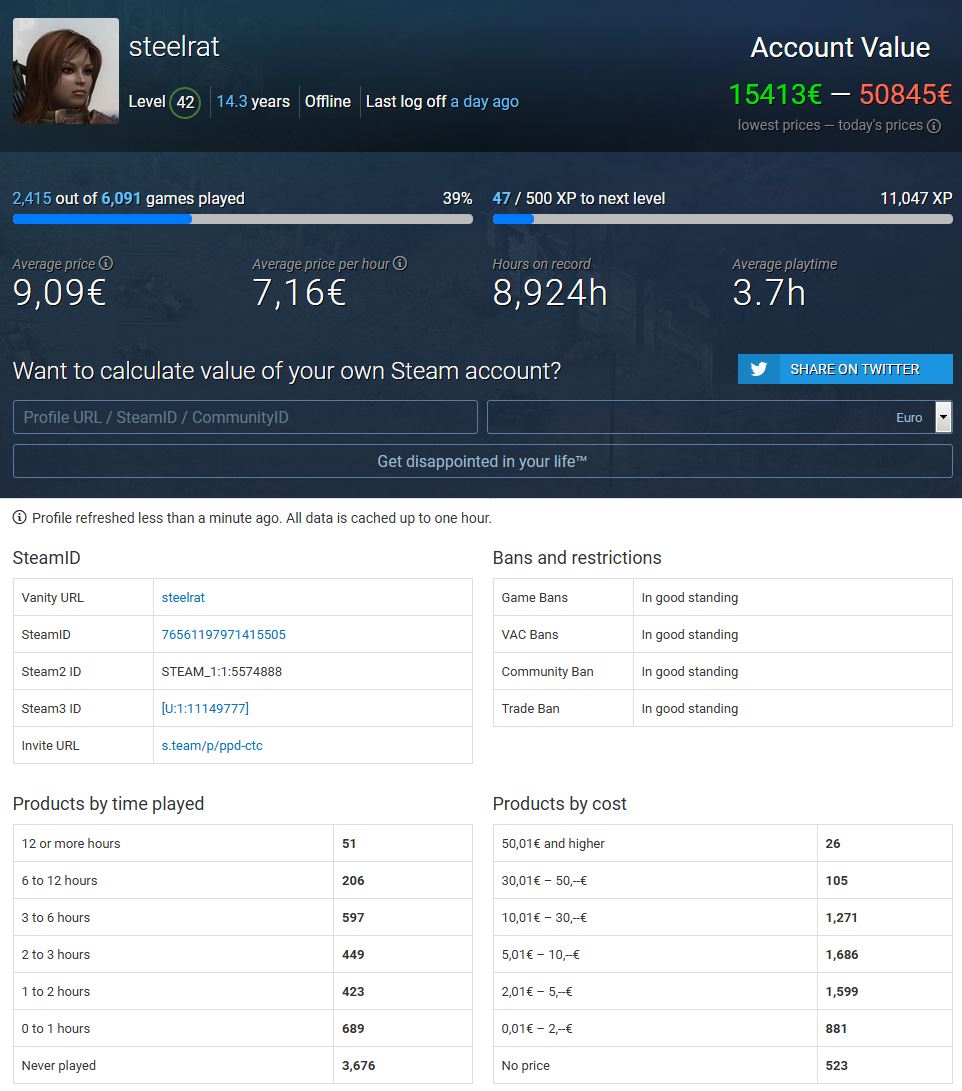This screenshot has height=1091, width=962.
Task: Click the VAC Bans row status
Action: pos(689,634)
